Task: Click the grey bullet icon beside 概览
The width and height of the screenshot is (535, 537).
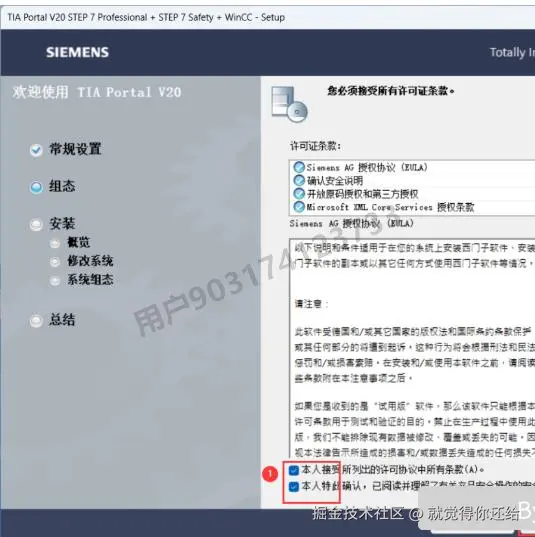Action: click(x=54, y=243)
